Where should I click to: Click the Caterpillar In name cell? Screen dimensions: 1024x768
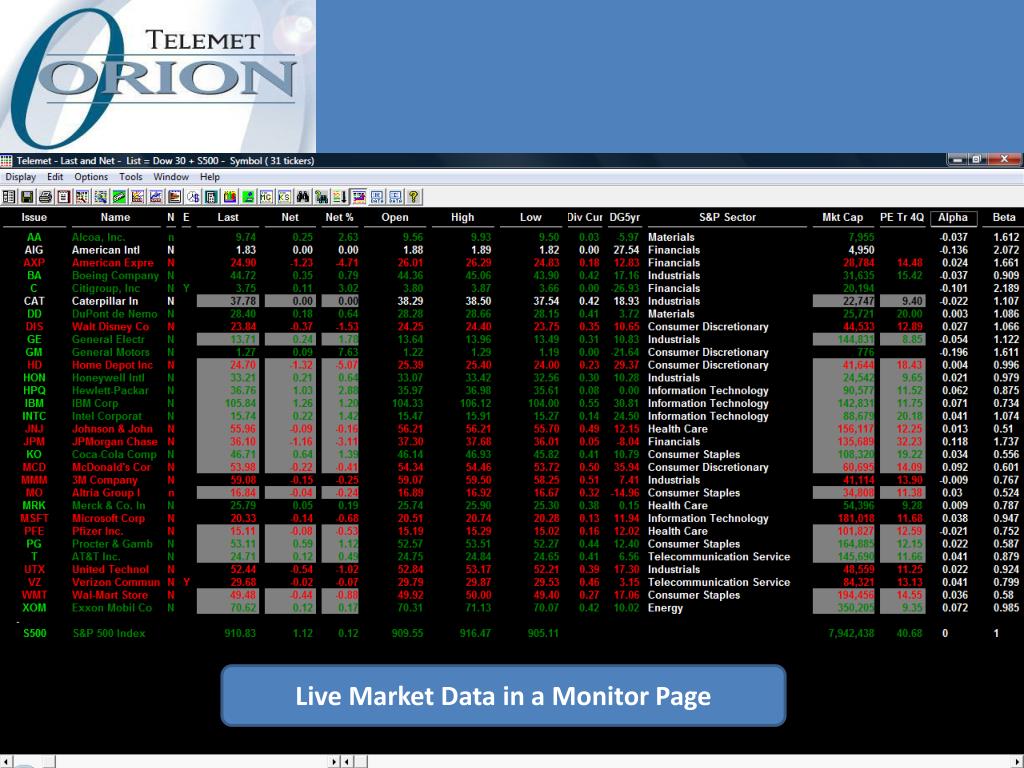pos(105,301)
